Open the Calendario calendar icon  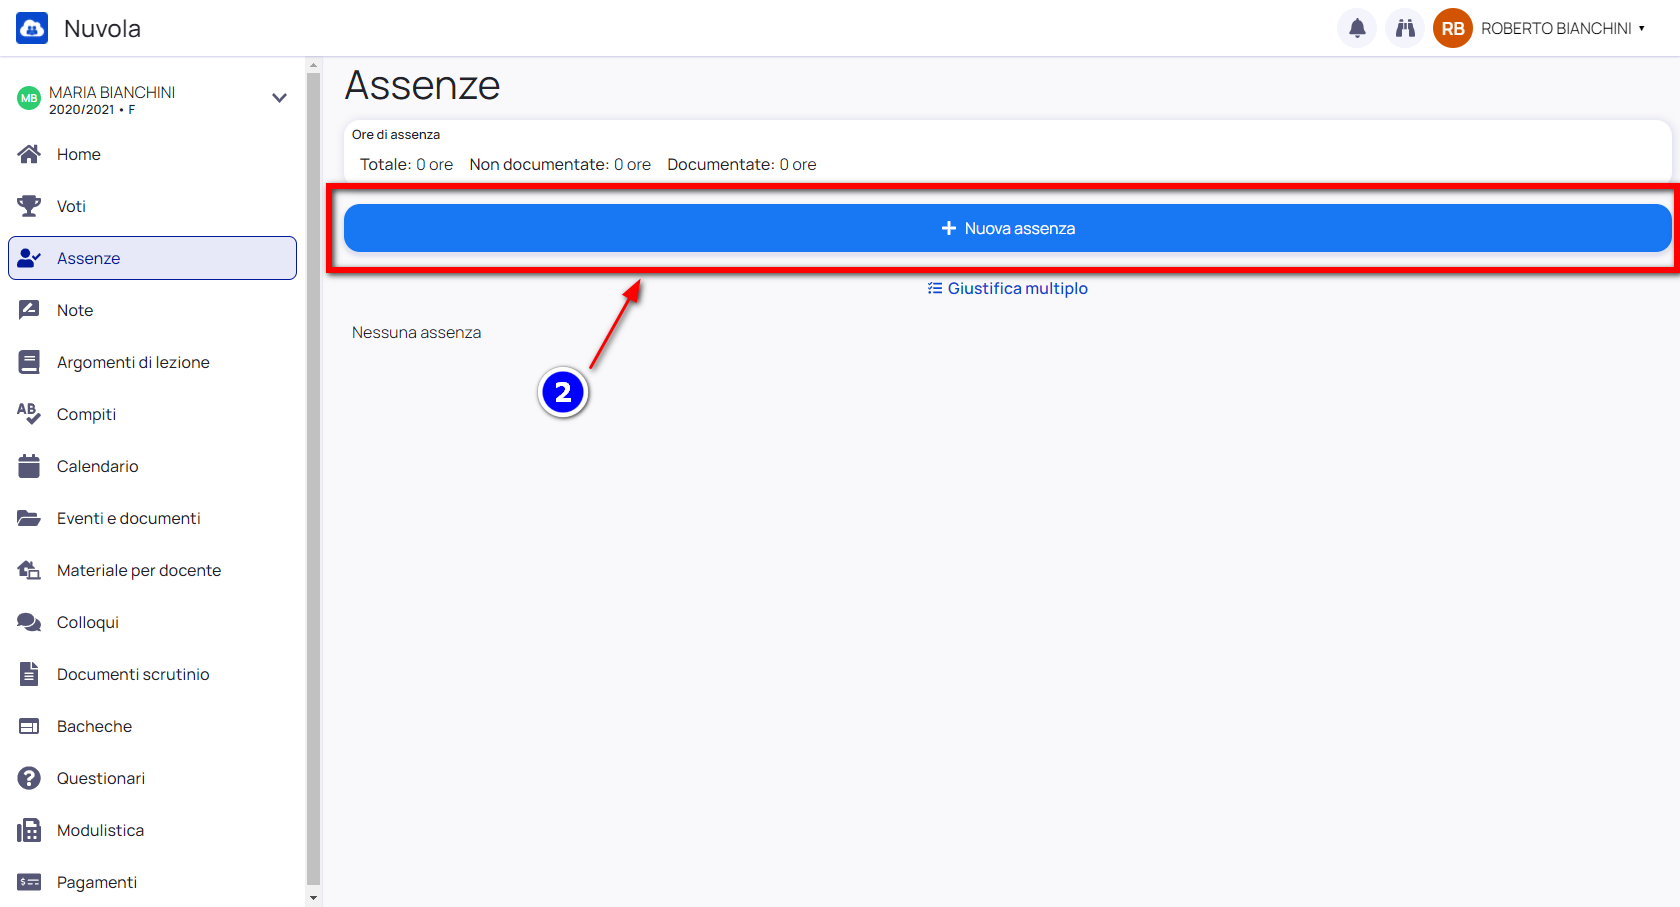pos(29,466)
